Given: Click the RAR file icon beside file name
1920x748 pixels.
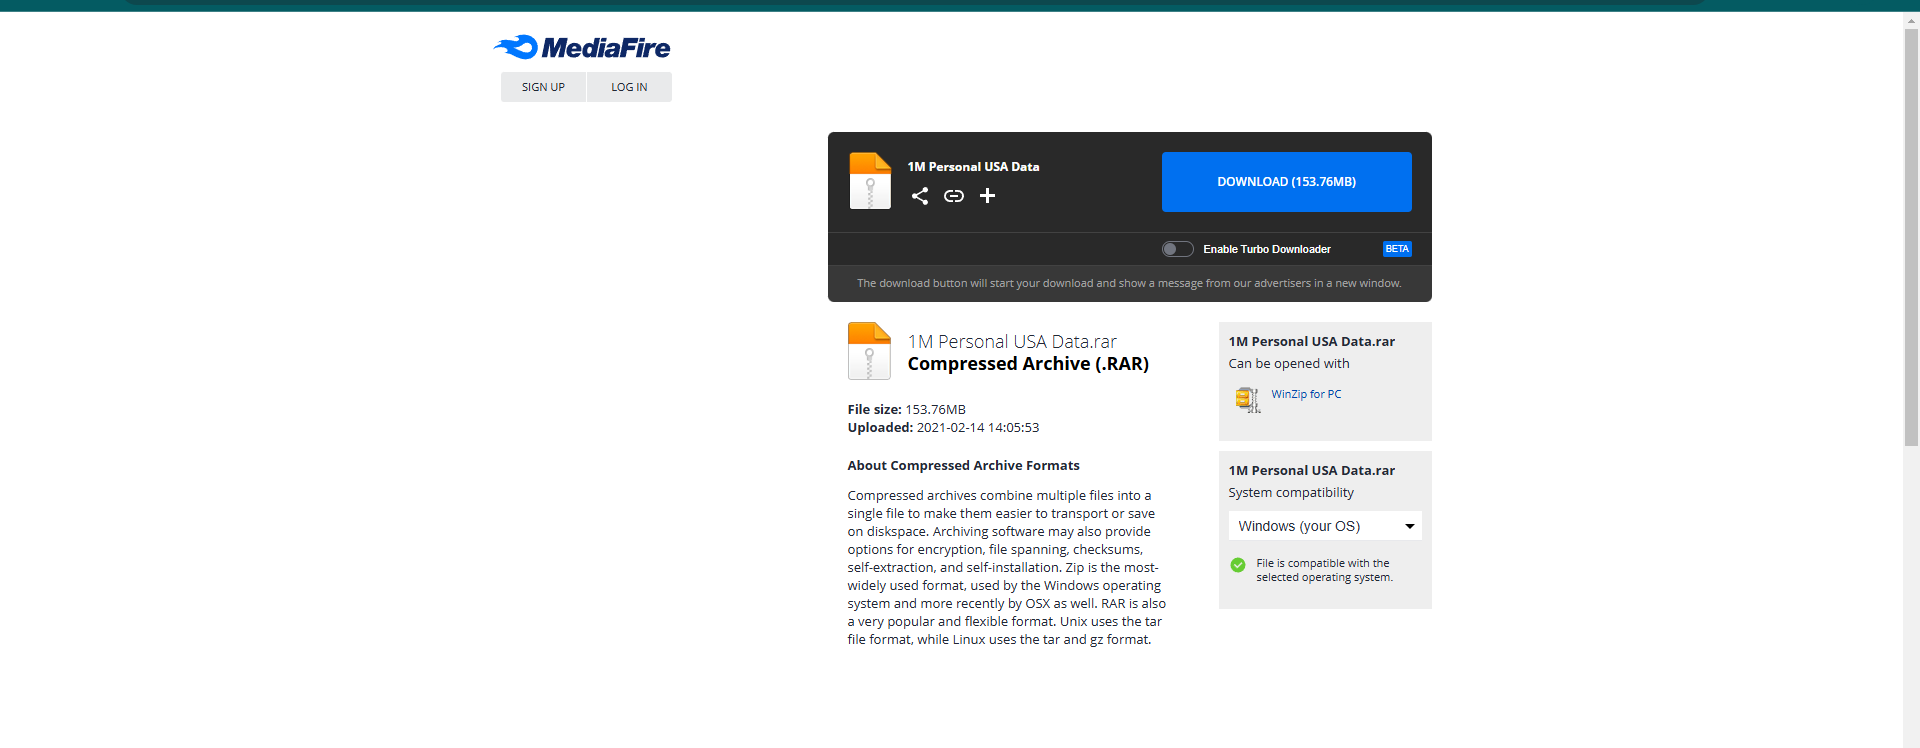Looking at the screenshot, I should point(869,351).
